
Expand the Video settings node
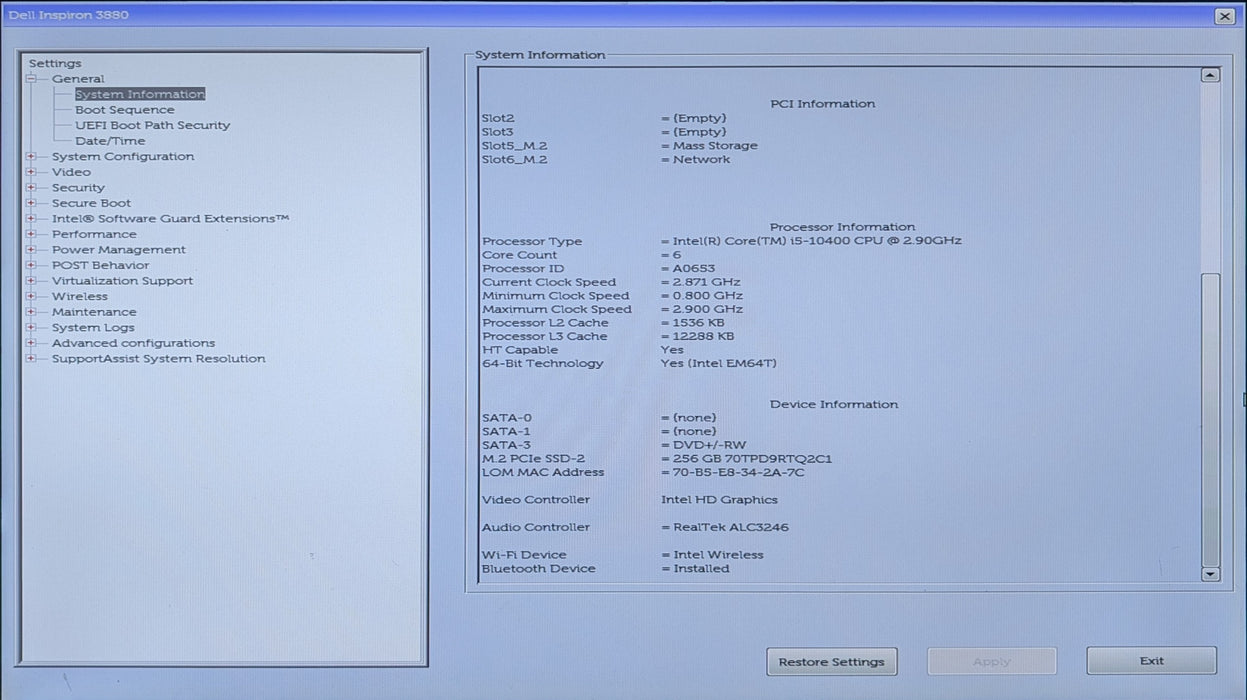pos(31,172)
